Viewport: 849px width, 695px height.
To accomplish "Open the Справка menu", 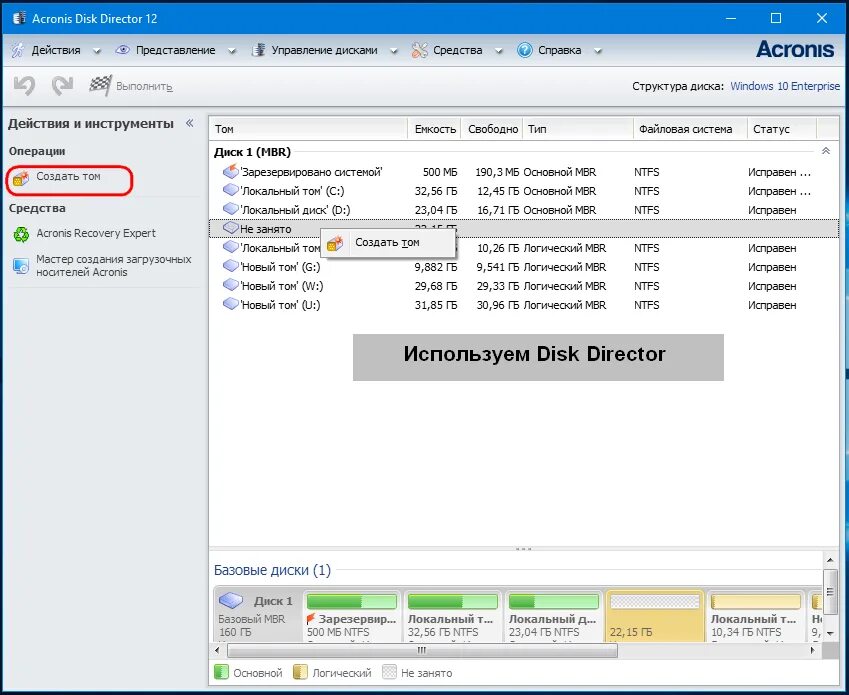I will coord(559,50).
